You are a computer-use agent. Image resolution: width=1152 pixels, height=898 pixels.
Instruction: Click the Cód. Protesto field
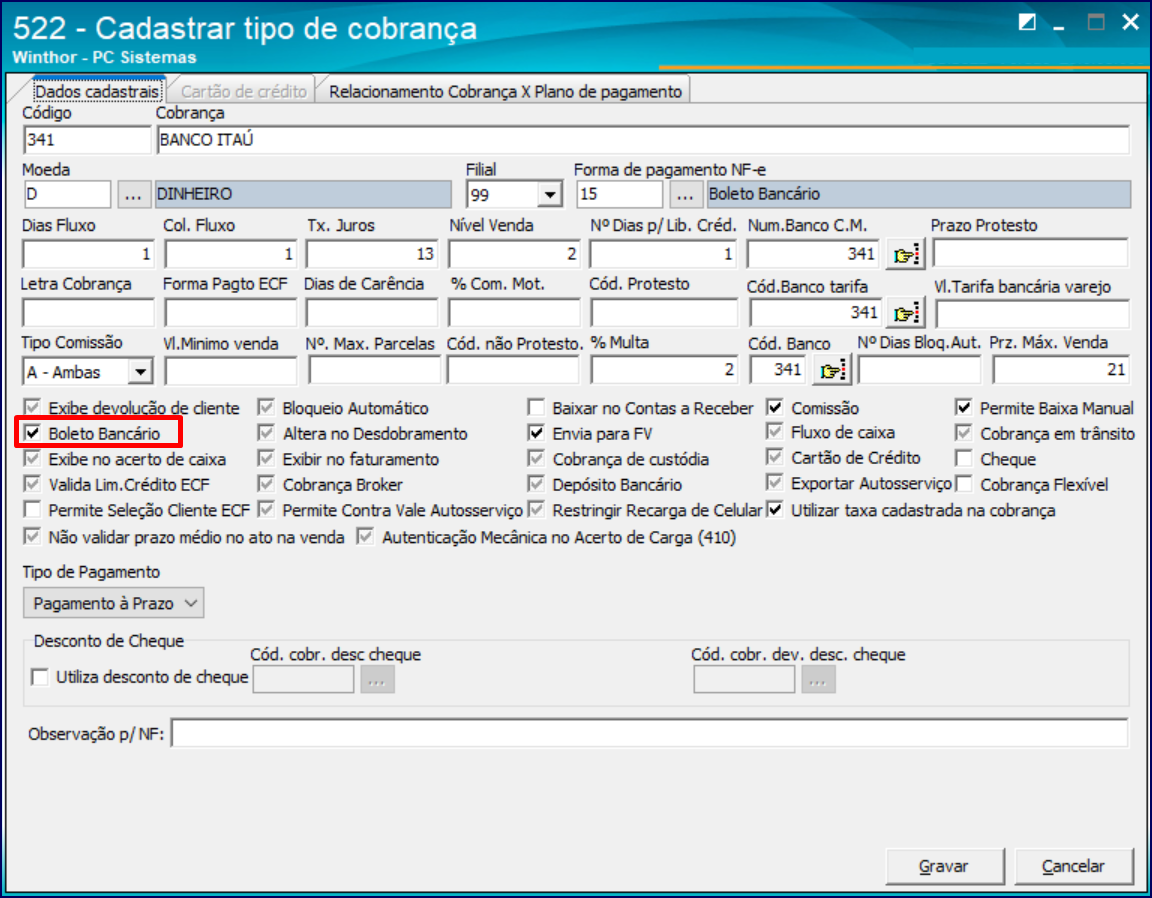[664, 313]
